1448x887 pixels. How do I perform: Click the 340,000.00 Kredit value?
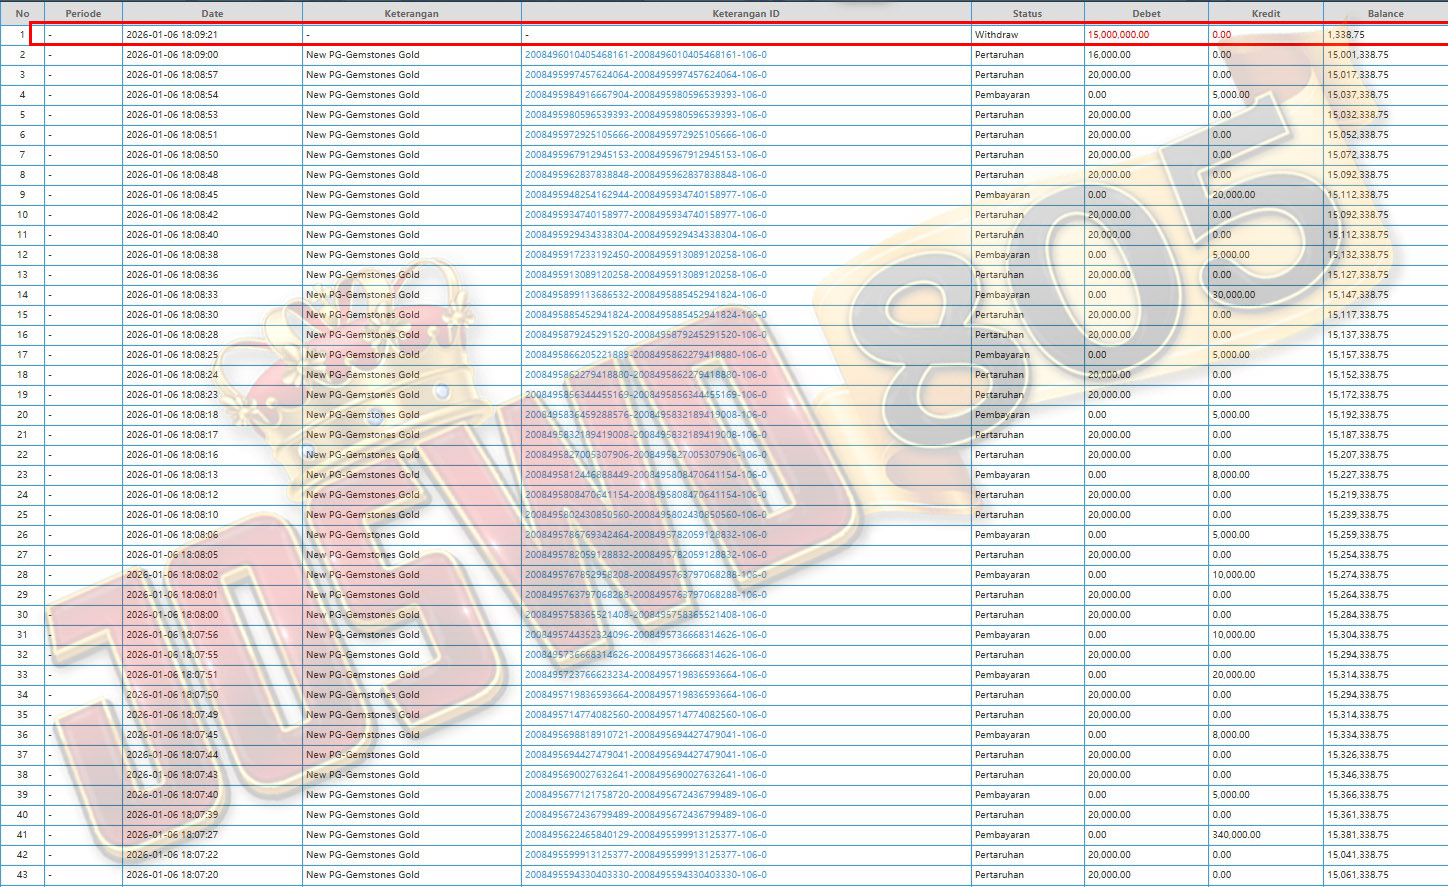point(1236,835)
